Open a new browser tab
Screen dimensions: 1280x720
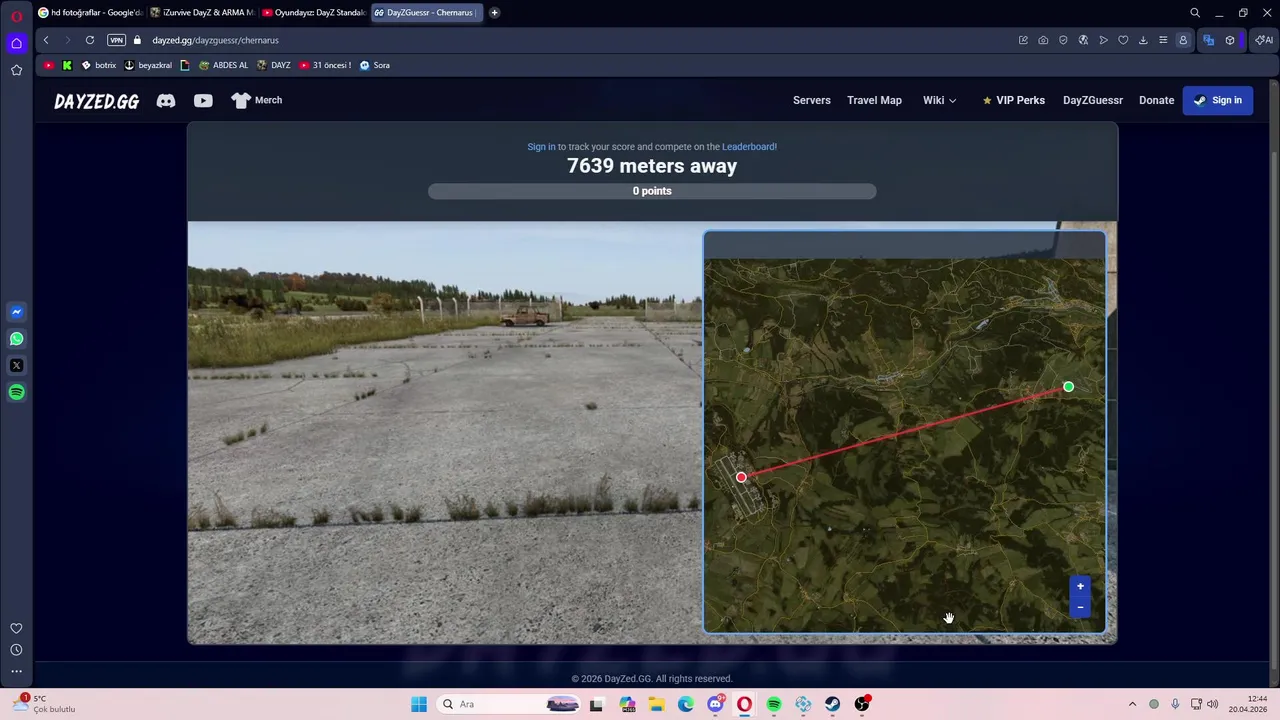pos(494,13)
